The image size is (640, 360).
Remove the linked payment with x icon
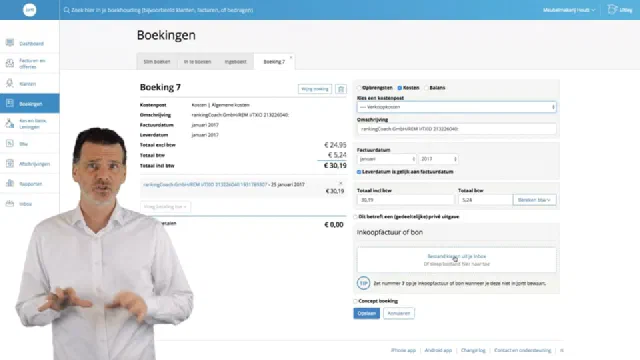(x=341, y=184)
